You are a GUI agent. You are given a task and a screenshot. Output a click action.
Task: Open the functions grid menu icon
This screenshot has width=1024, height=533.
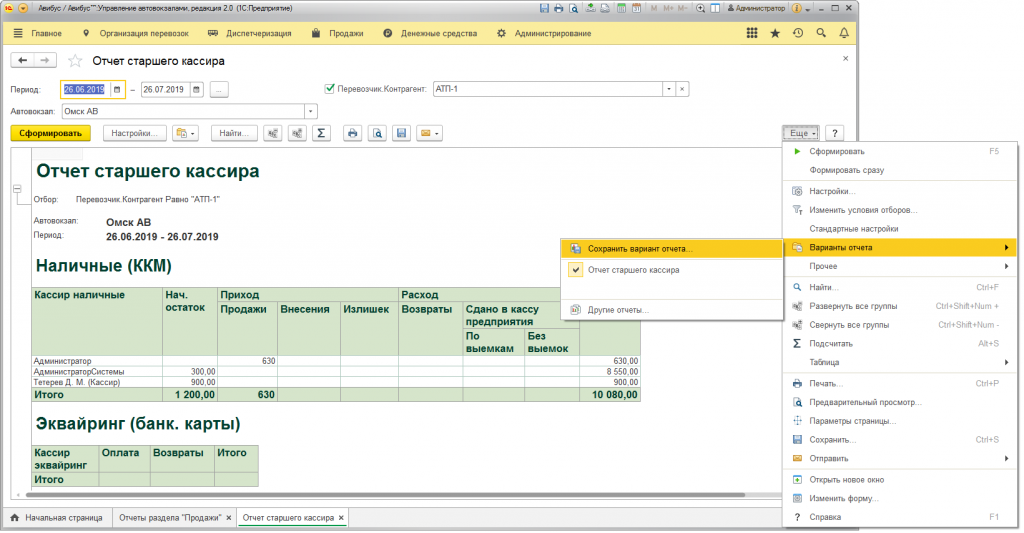pyautogui.click(x=752, y=33)
